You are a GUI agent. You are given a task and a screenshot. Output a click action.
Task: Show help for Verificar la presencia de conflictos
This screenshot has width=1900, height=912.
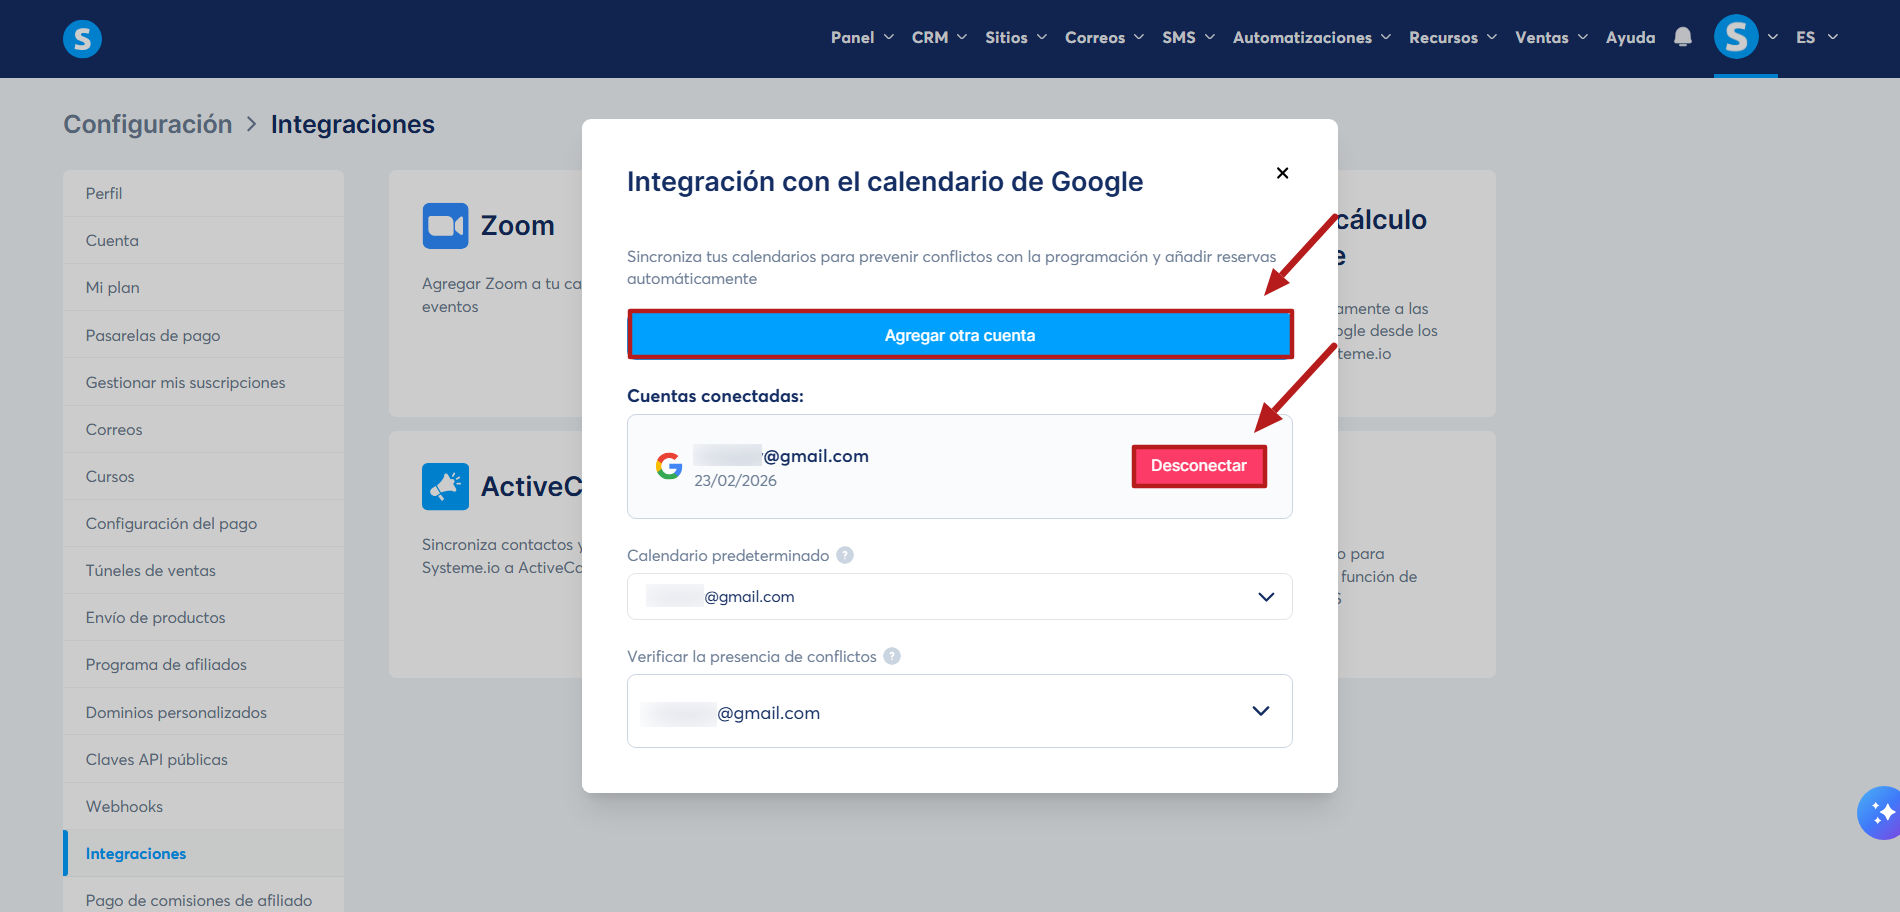892,656
